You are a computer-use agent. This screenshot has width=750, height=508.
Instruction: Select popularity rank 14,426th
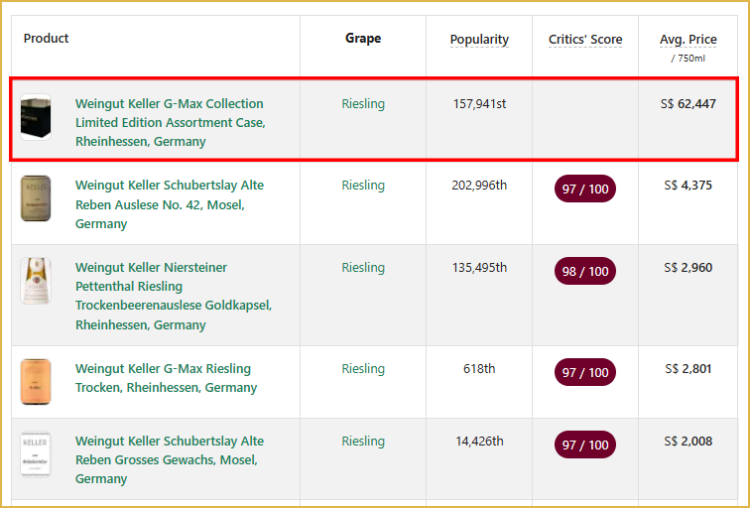(x=479, y=441)
